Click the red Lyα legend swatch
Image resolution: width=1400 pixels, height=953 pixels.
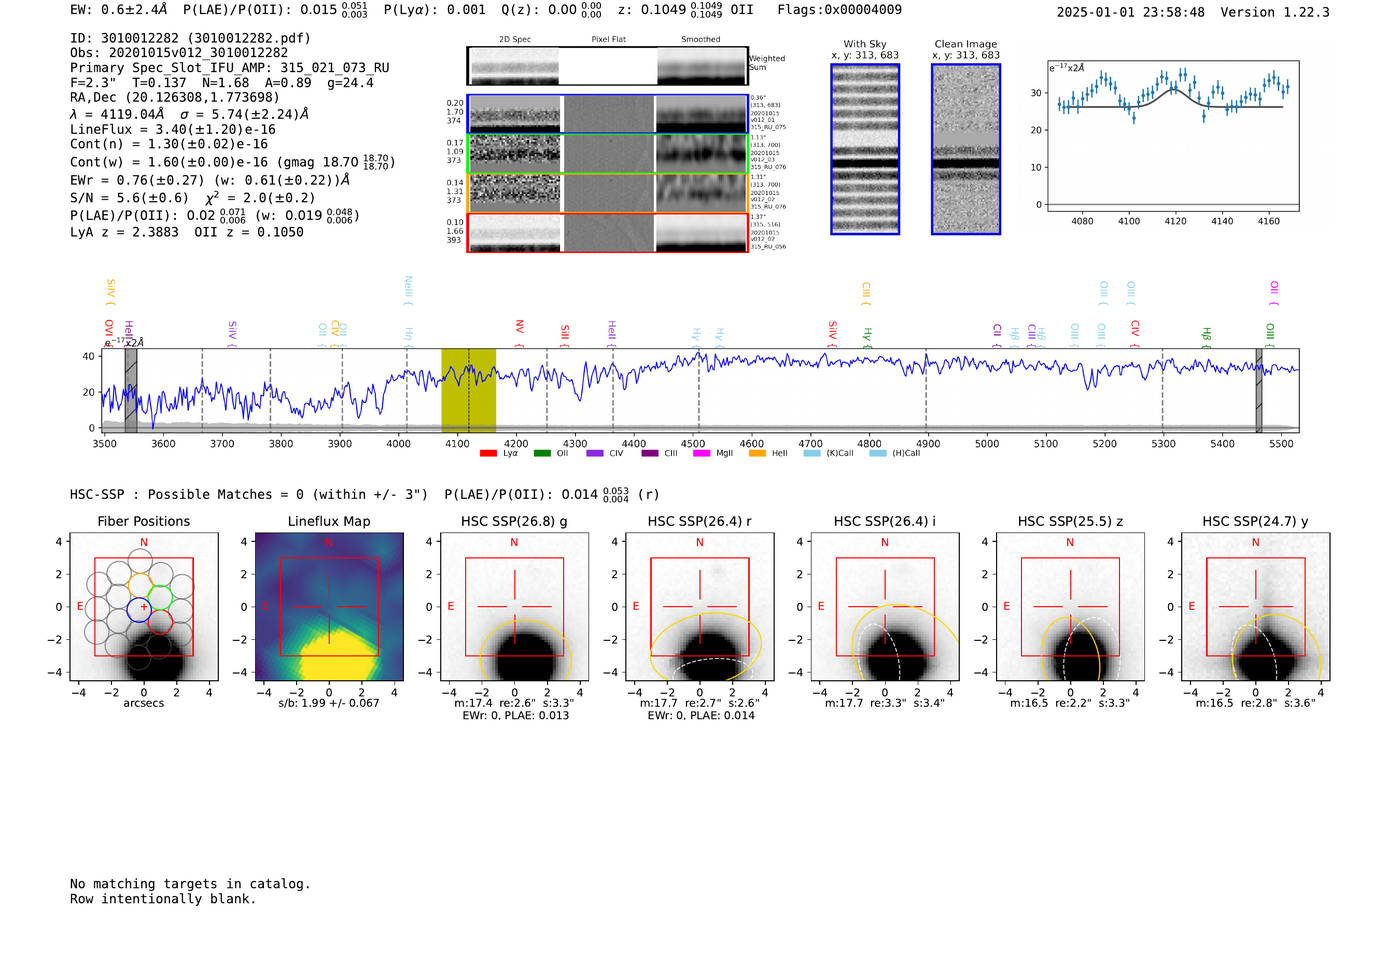pyautogui.click(x=488, y=453)
